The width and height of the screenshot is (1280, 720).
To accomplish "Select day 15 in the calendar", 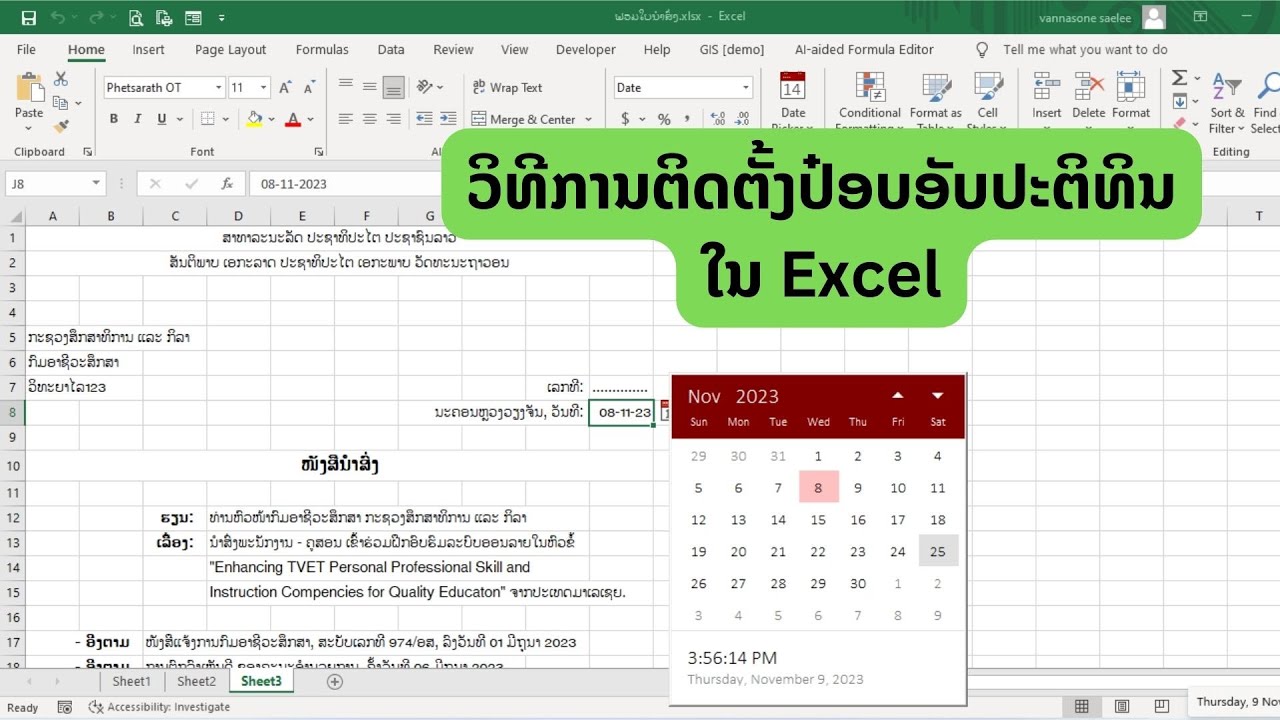I will pyautogui.click(x=818, y=520).
